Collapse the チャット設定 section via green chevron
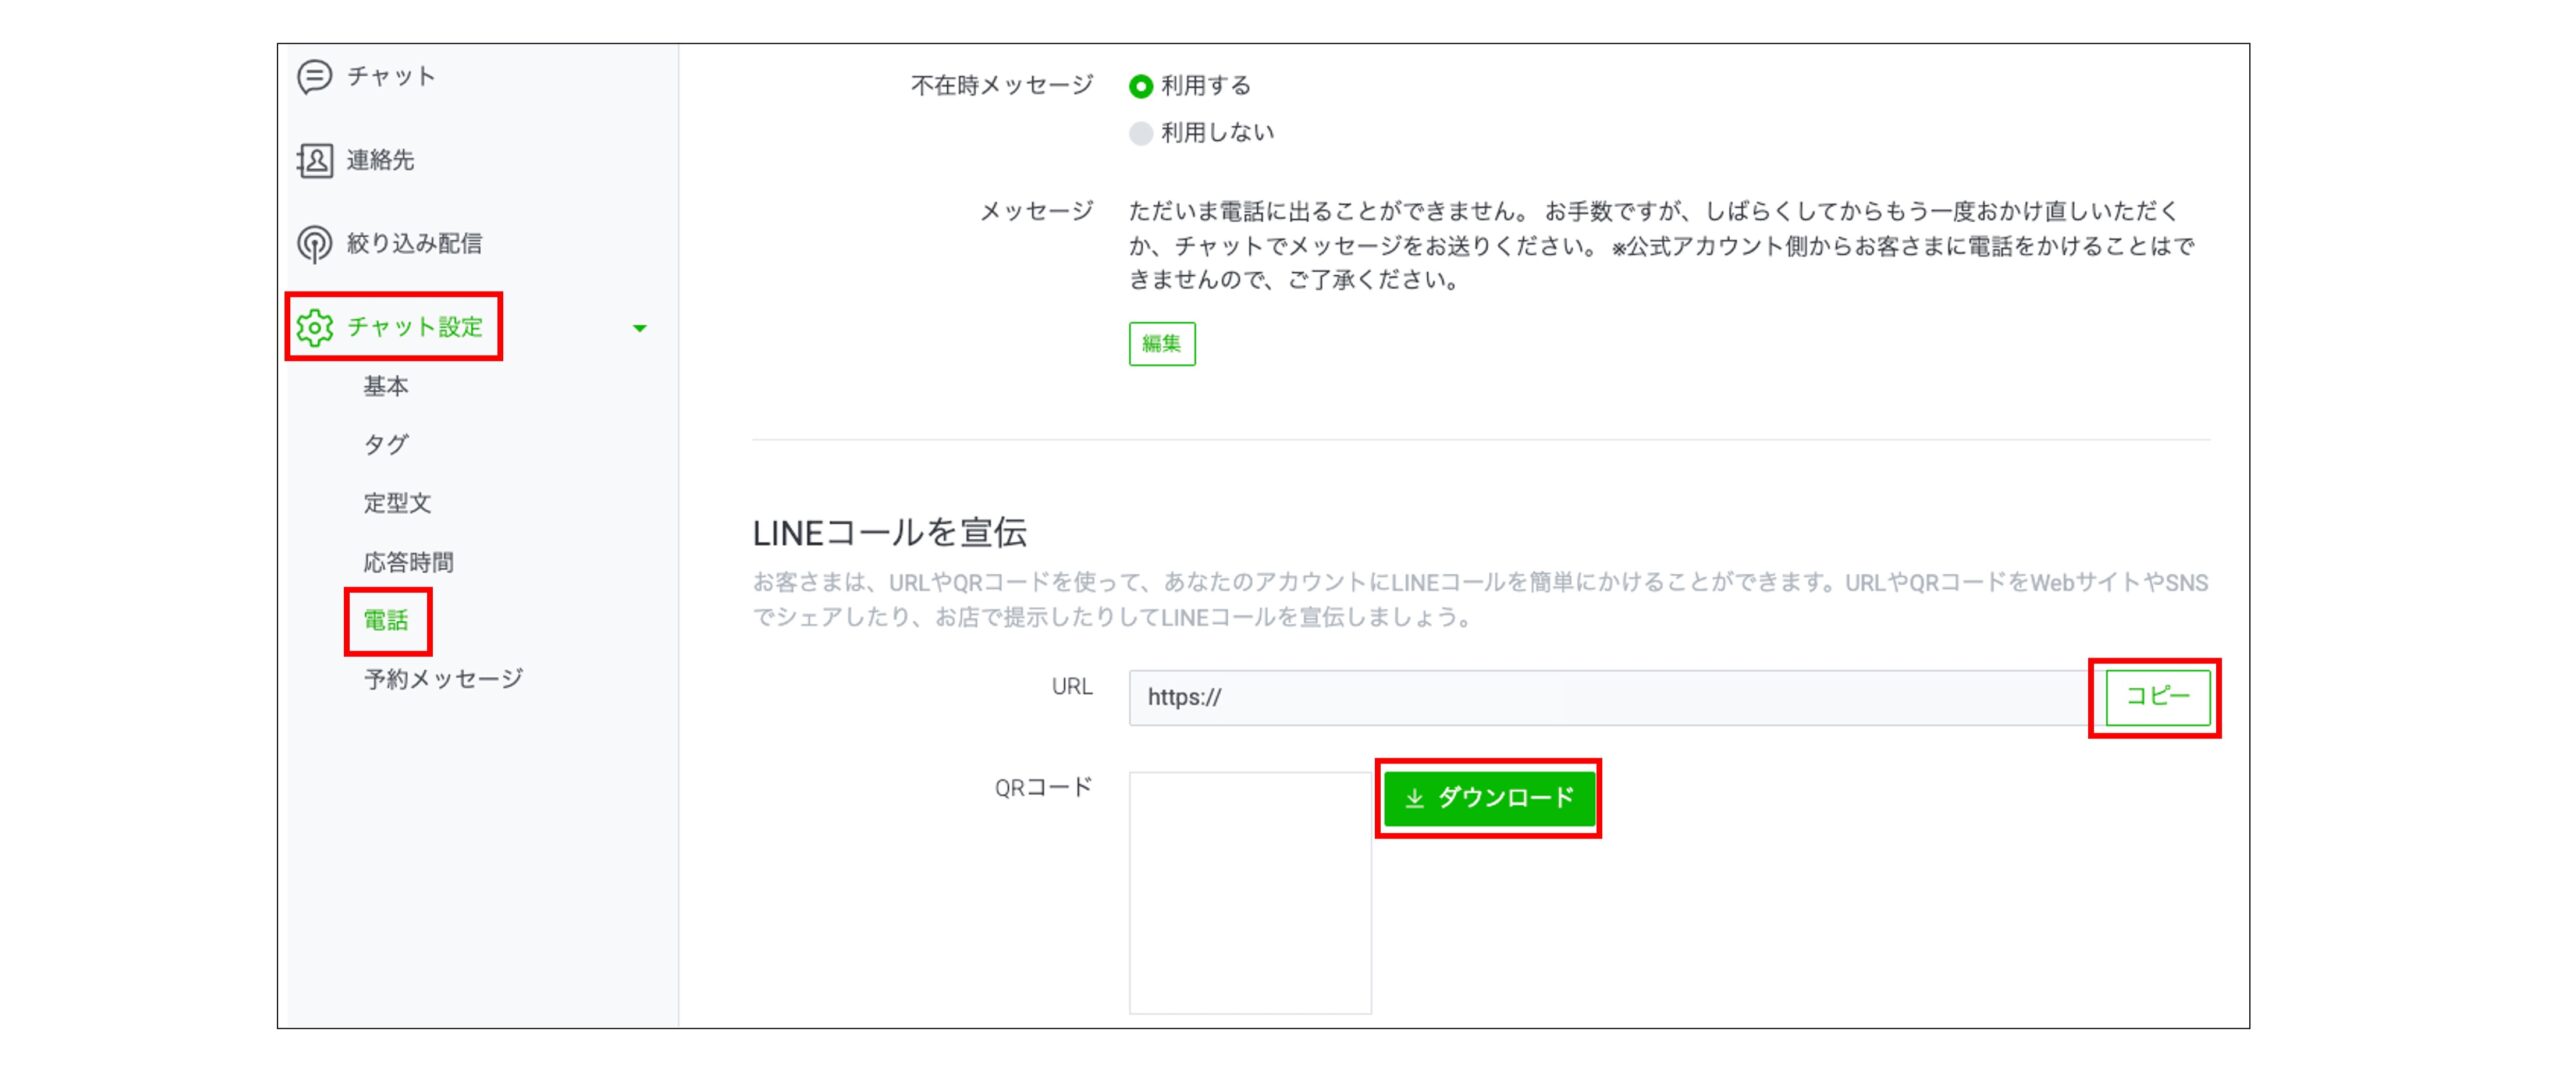2560x1088 pixels. [641, 328]
